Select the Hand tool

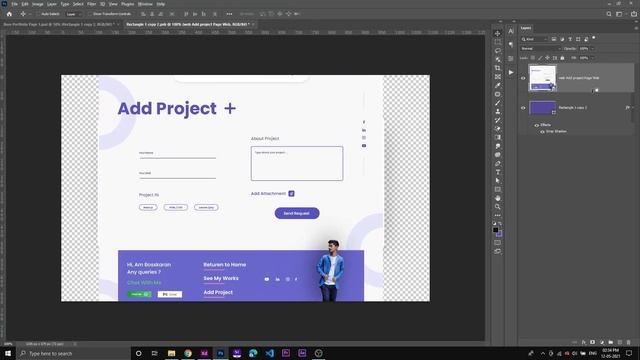click(497, 198)
